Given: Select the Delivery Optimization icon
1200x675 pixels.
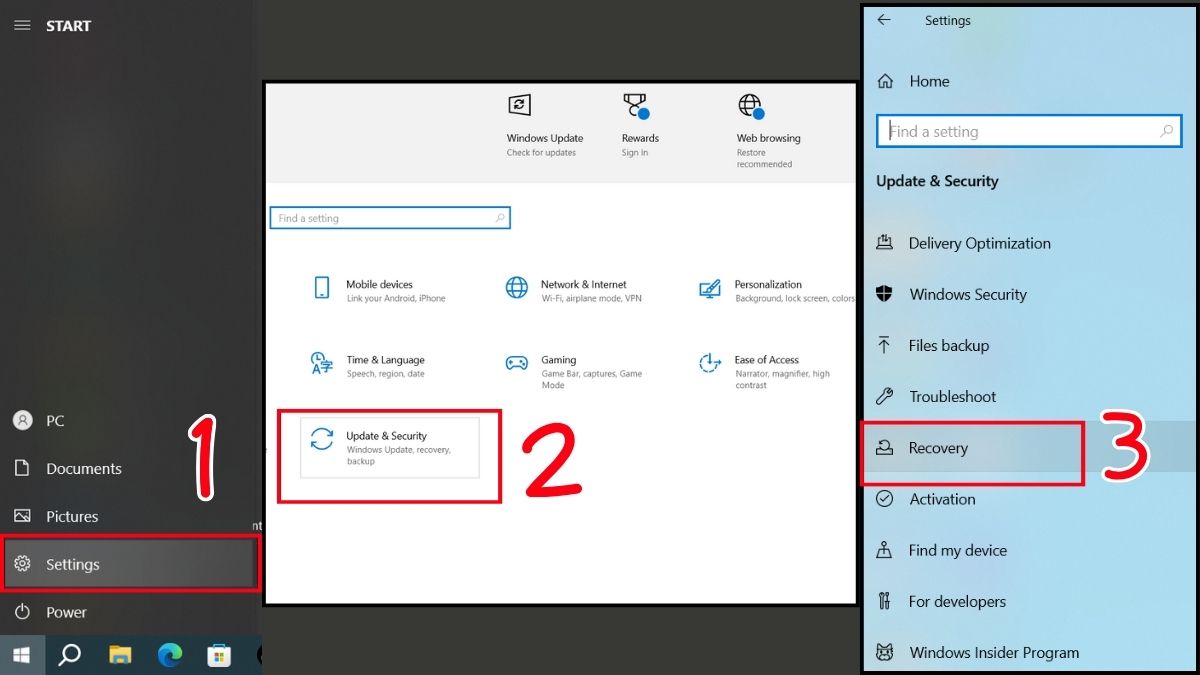Looking at the screenshot, I should tap(885, 243).
